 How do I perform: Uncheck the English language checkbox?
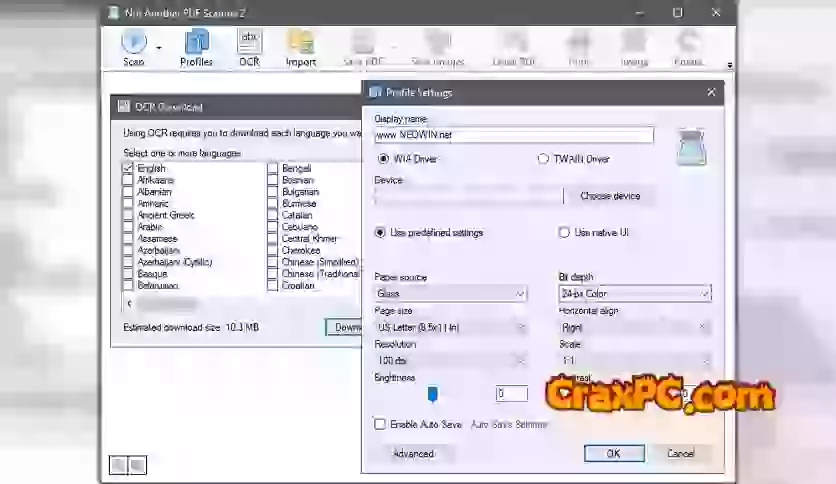128,168
